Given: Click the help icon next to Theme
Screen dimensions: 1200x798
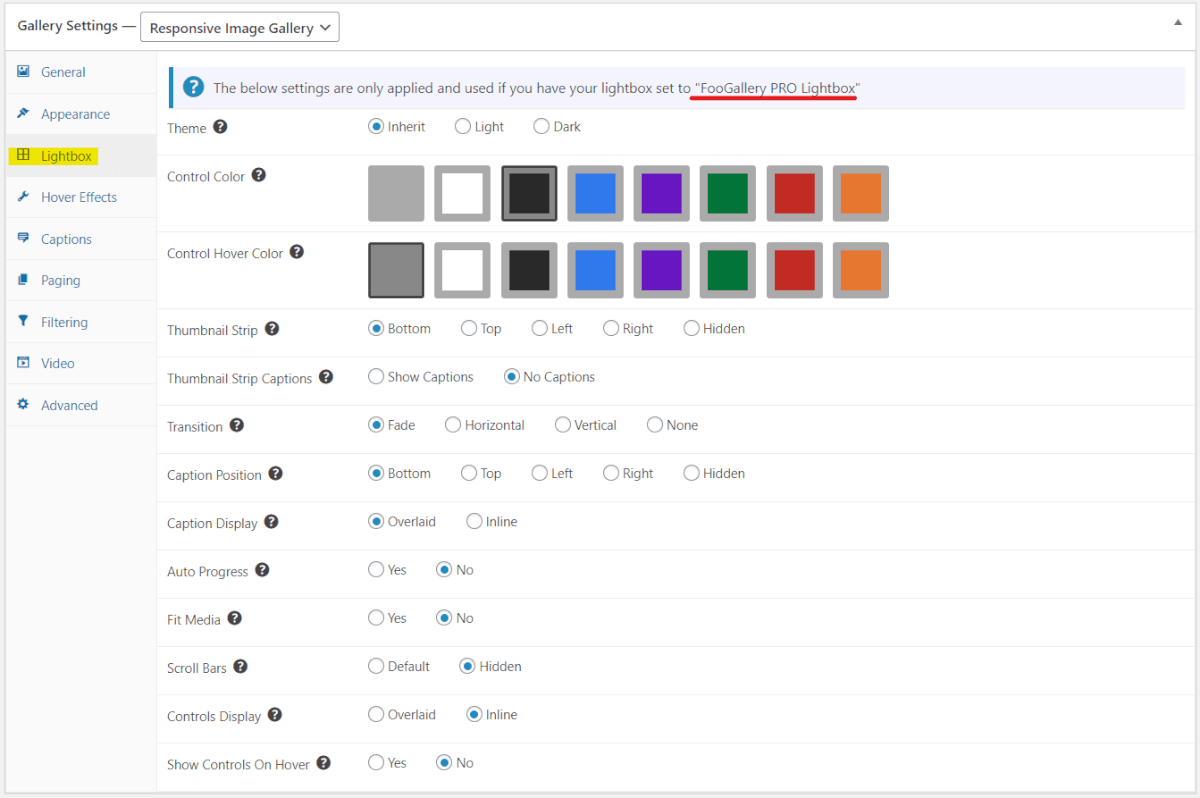Looking at the screenshot, I should click(220, 127).
